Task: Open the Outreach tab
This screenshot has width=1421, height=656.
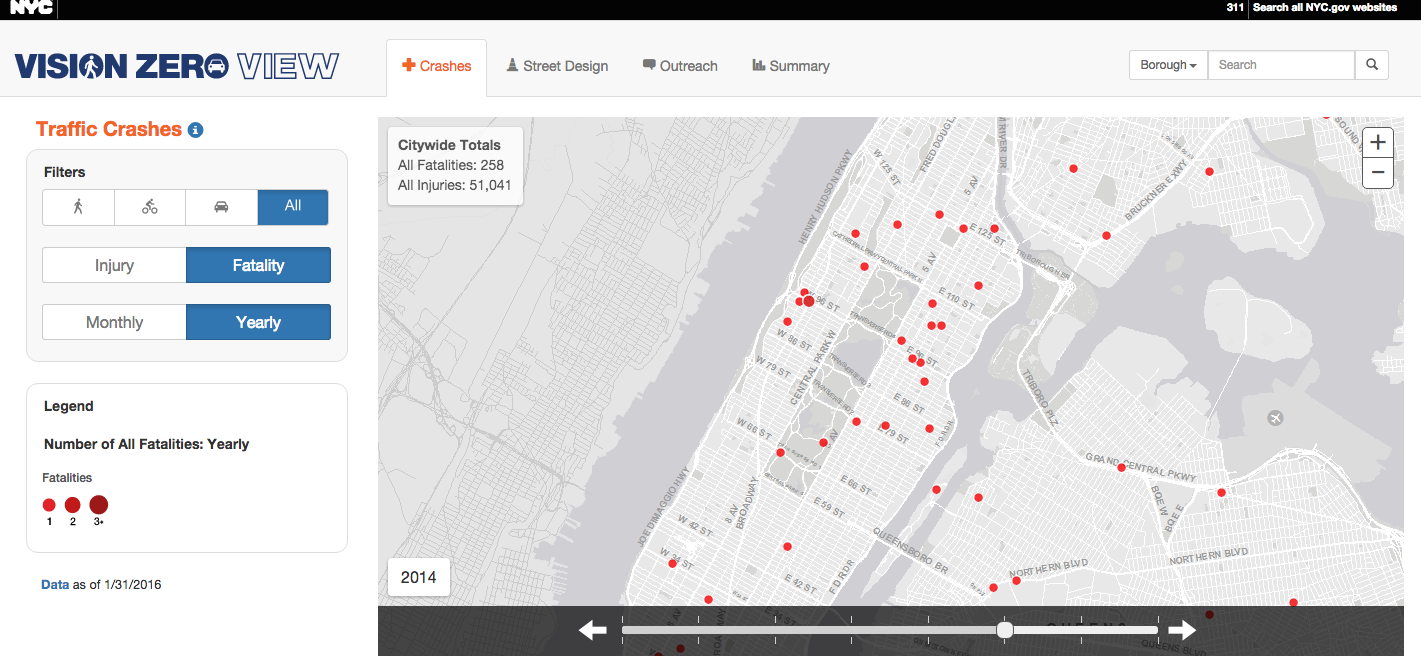Action: coord(680,67)
